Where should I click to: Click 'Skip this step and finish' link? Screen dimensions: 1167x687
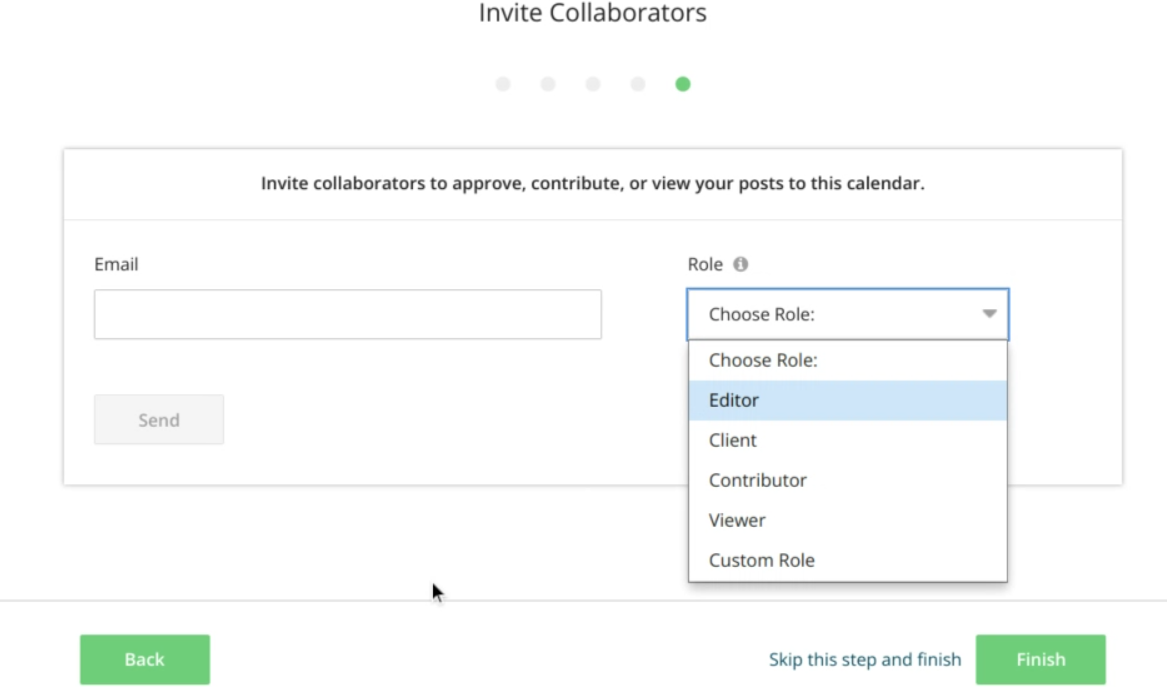click(864, 659)
